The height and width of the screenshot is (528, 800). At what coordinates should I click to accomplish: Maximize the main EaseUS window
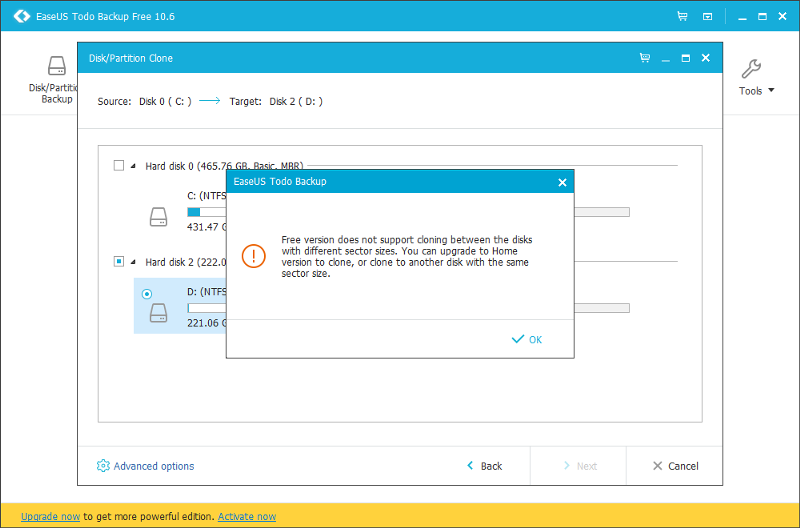tap(762, 16)
